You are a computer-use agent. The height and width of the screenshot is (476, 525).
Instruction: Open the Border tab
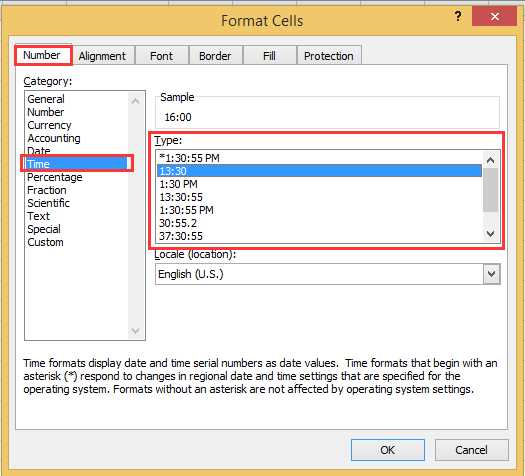coord(215,56)
